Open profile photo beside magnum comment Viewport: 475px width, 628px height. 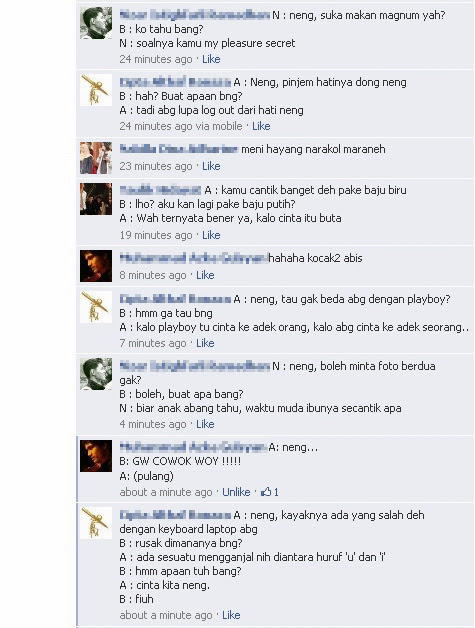[x=96, y=23]
